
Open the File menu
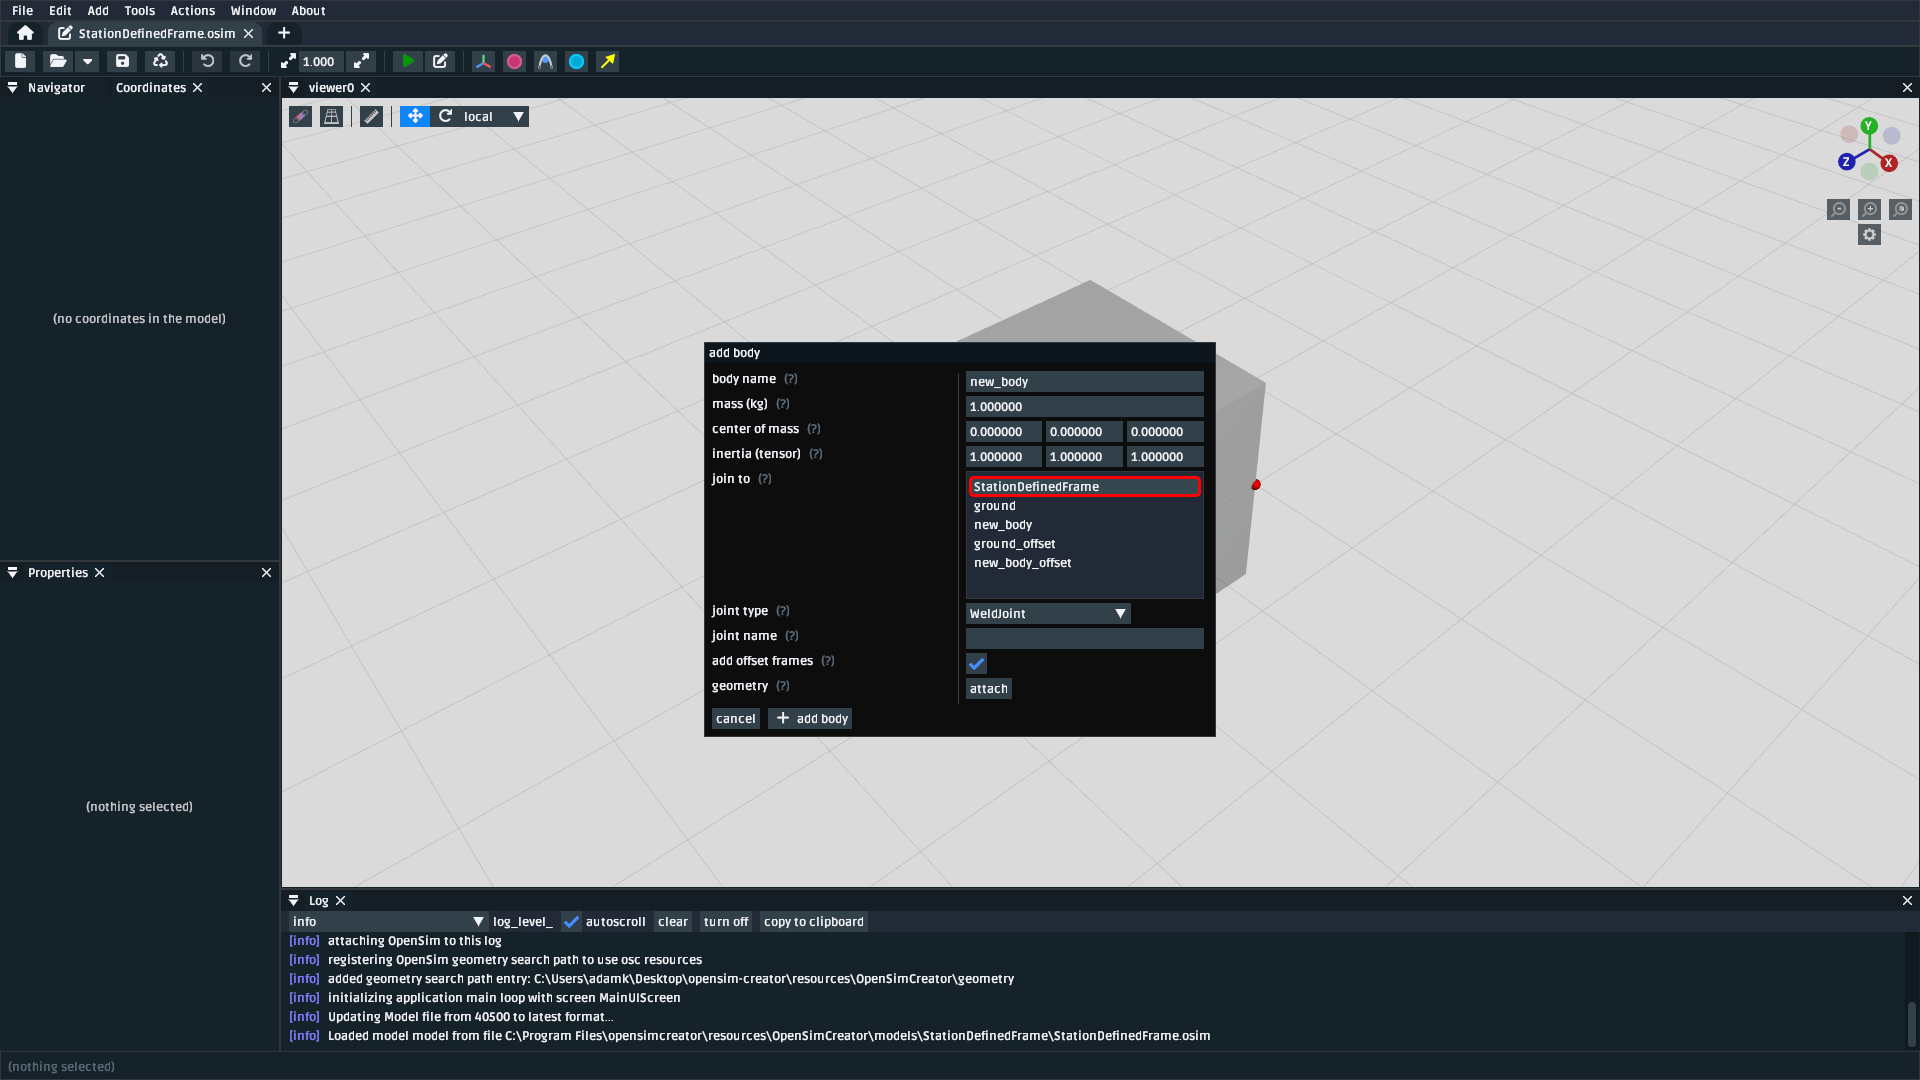coord(22,10)
